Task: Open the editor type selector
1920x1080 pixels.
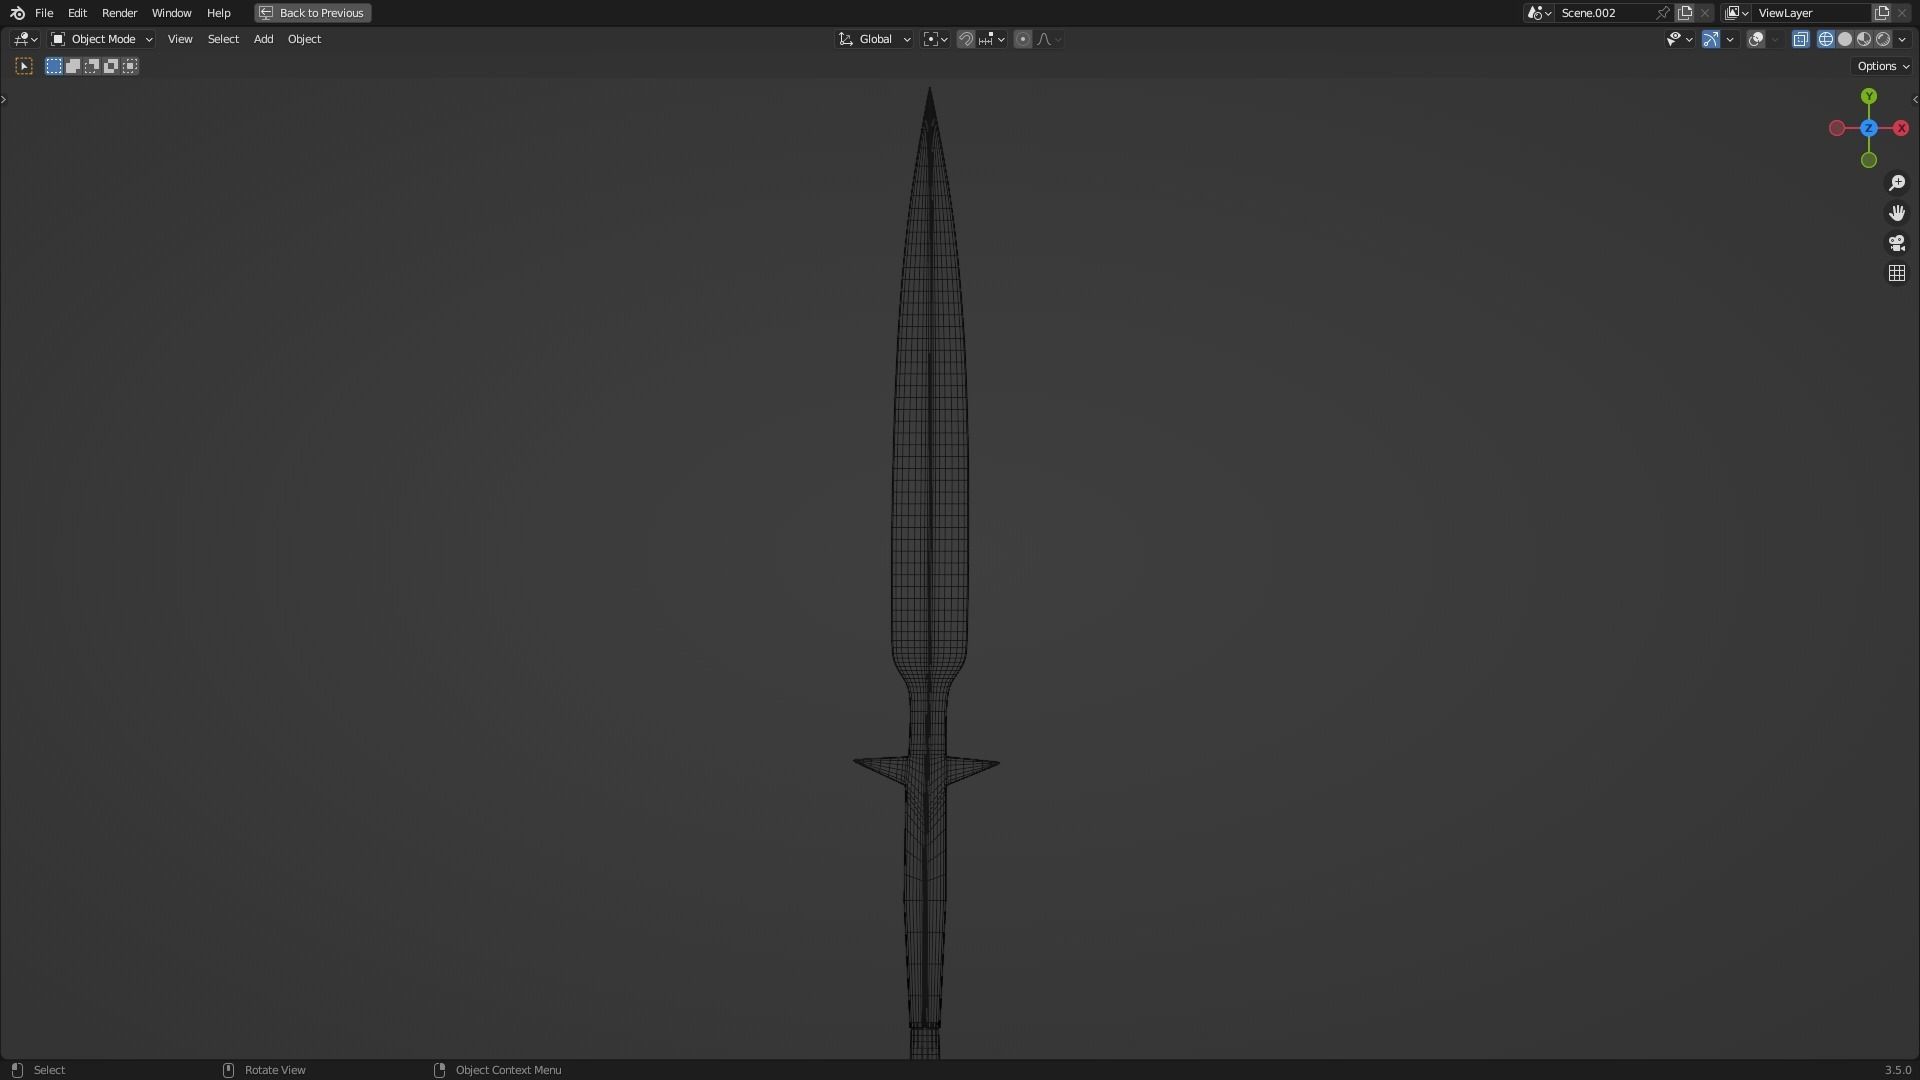Action: (26, 39)
